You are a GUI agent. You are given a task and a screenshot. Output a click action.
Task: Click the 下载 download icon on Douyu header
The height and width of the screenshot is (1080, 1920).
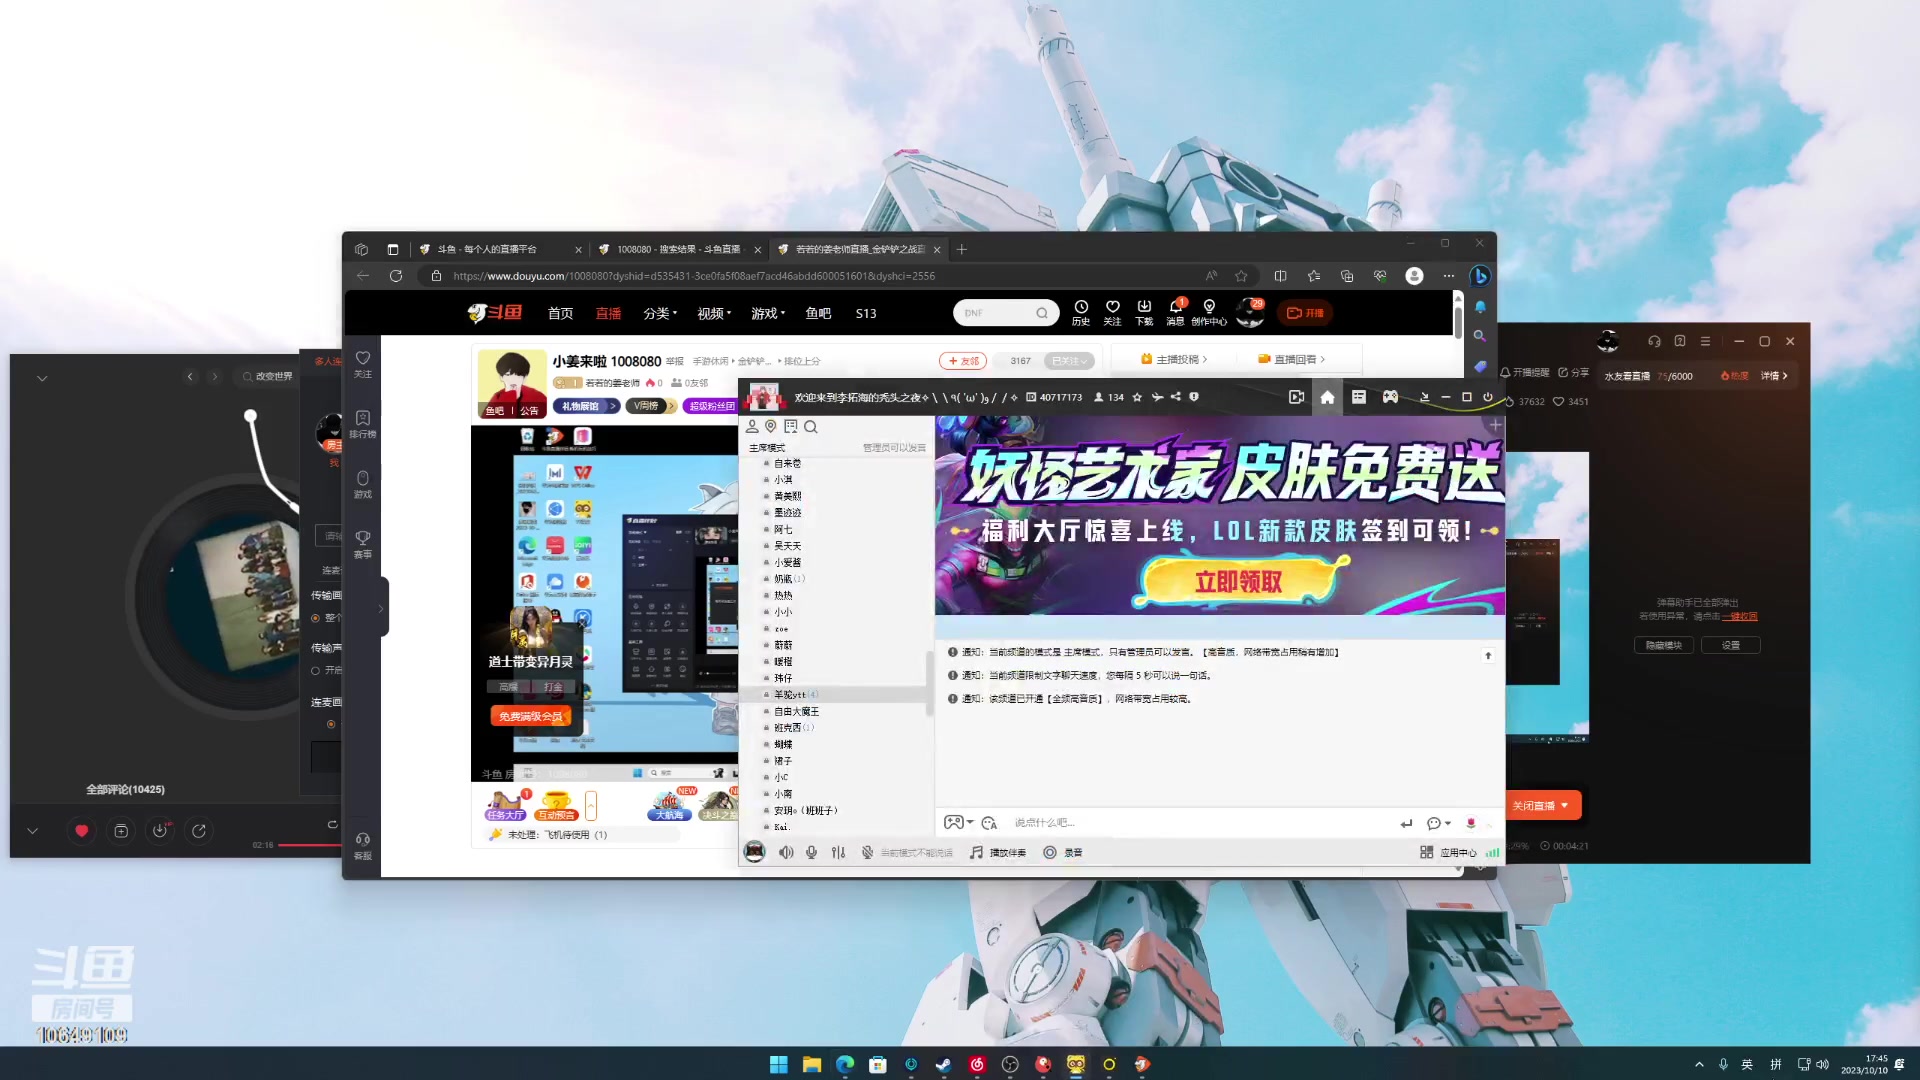(1144, 313)
